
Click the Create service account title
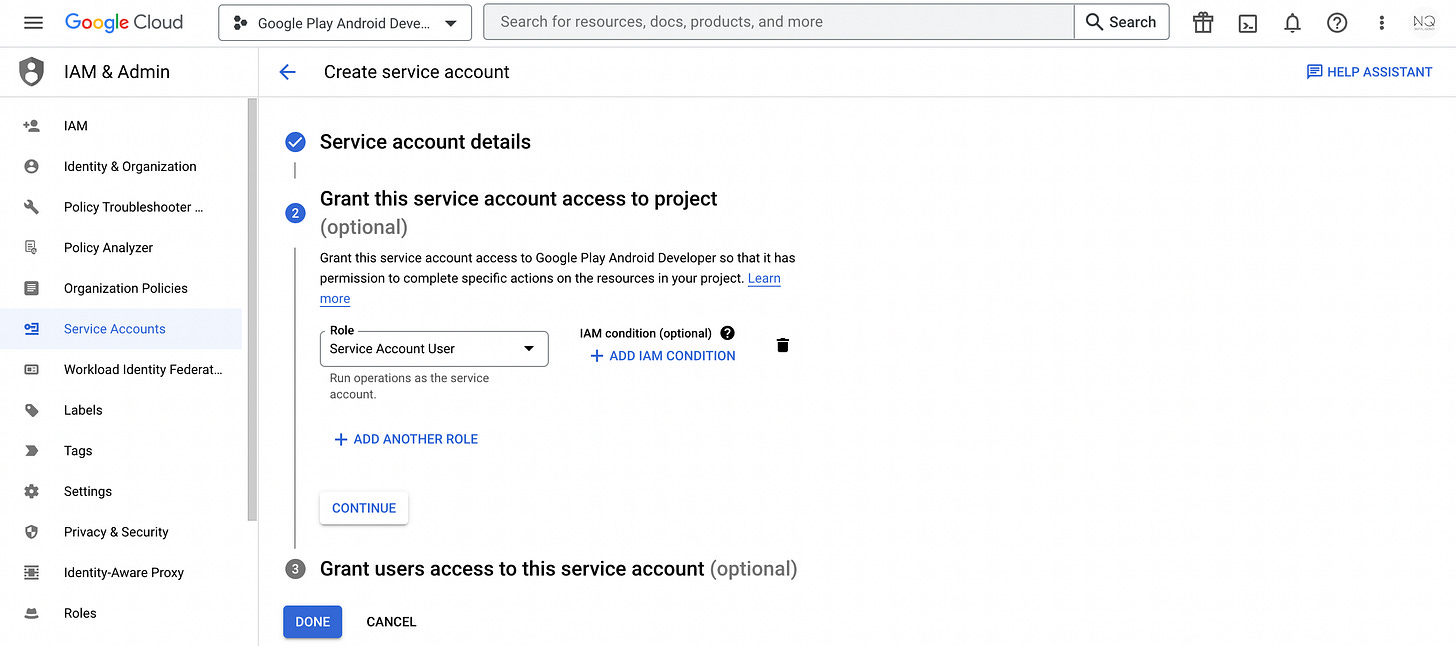[x=417, y=72]
